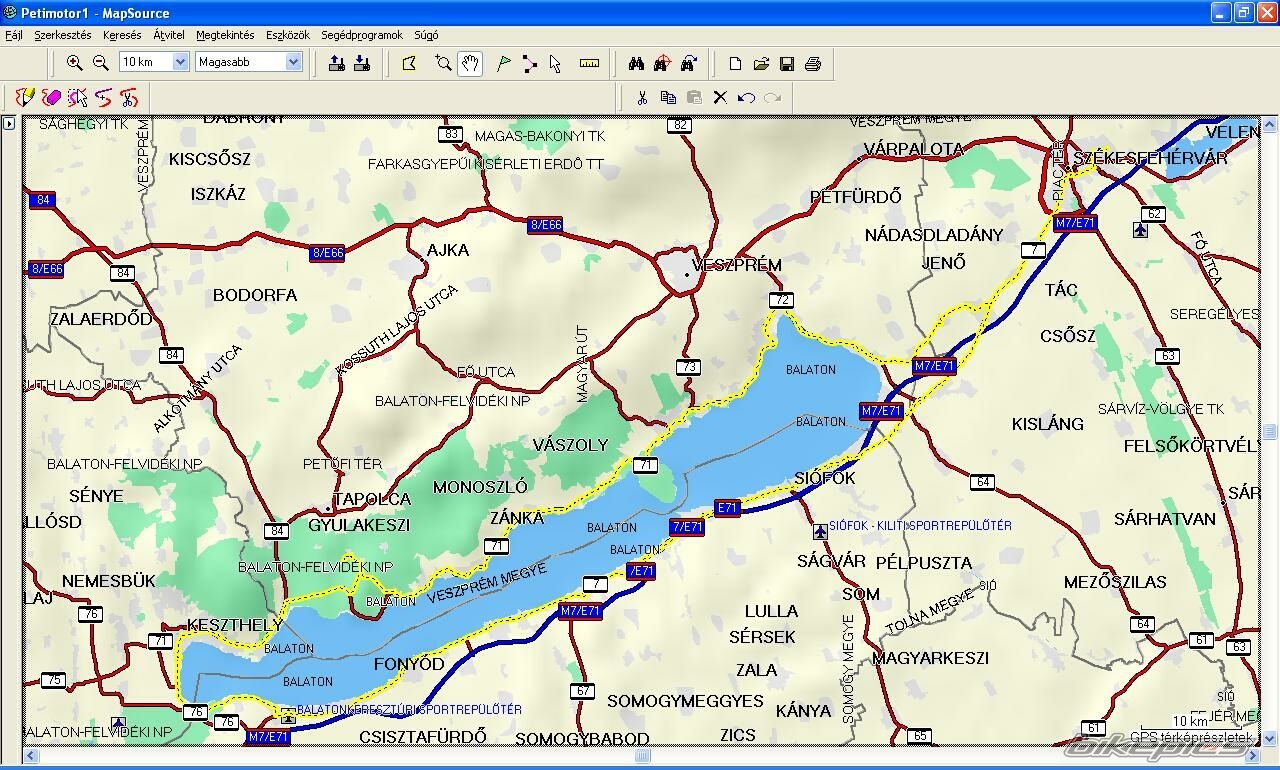
Task: Open the Szerkesztés menu
Action: pyautogui.click(x=62, y=35)
